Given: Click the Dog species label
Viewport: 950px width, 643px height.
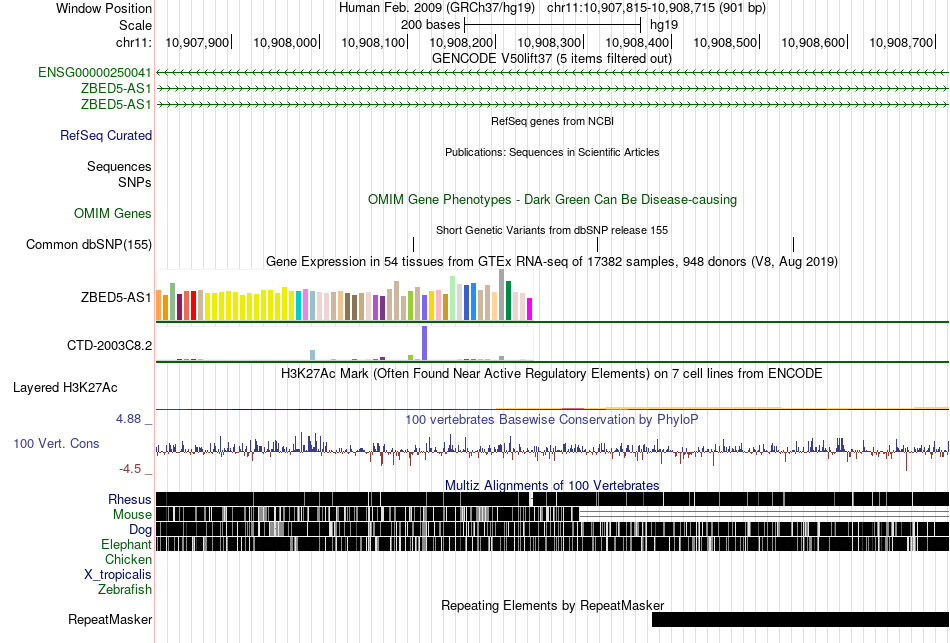Looking at the screenshot, I should pos(141,530).
